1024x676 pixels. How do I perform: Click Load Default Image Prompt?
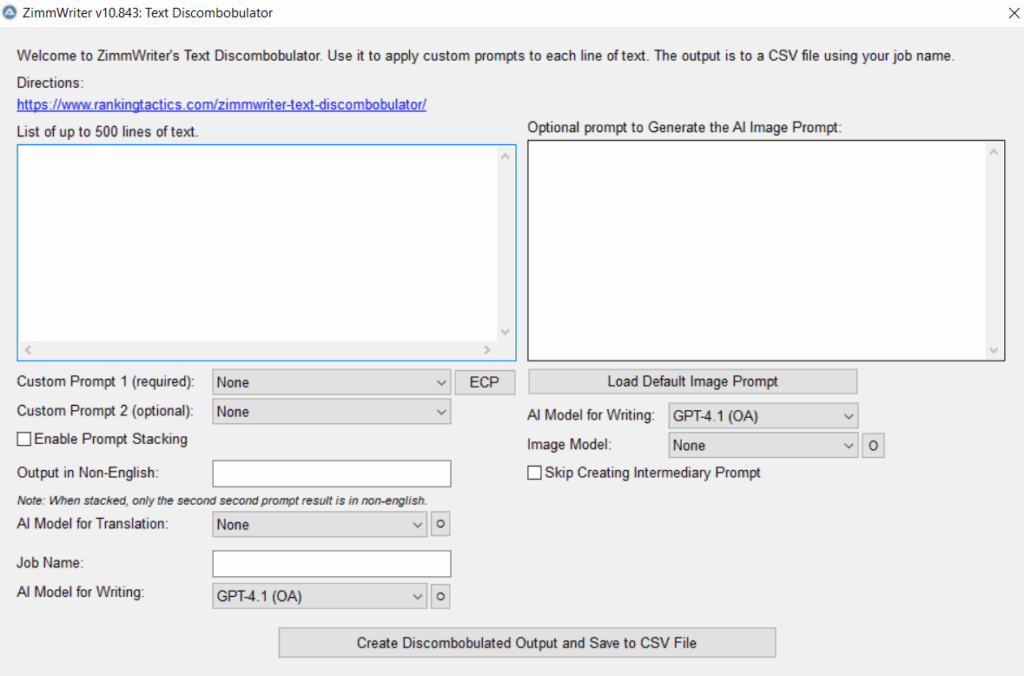tap(692, 381)
